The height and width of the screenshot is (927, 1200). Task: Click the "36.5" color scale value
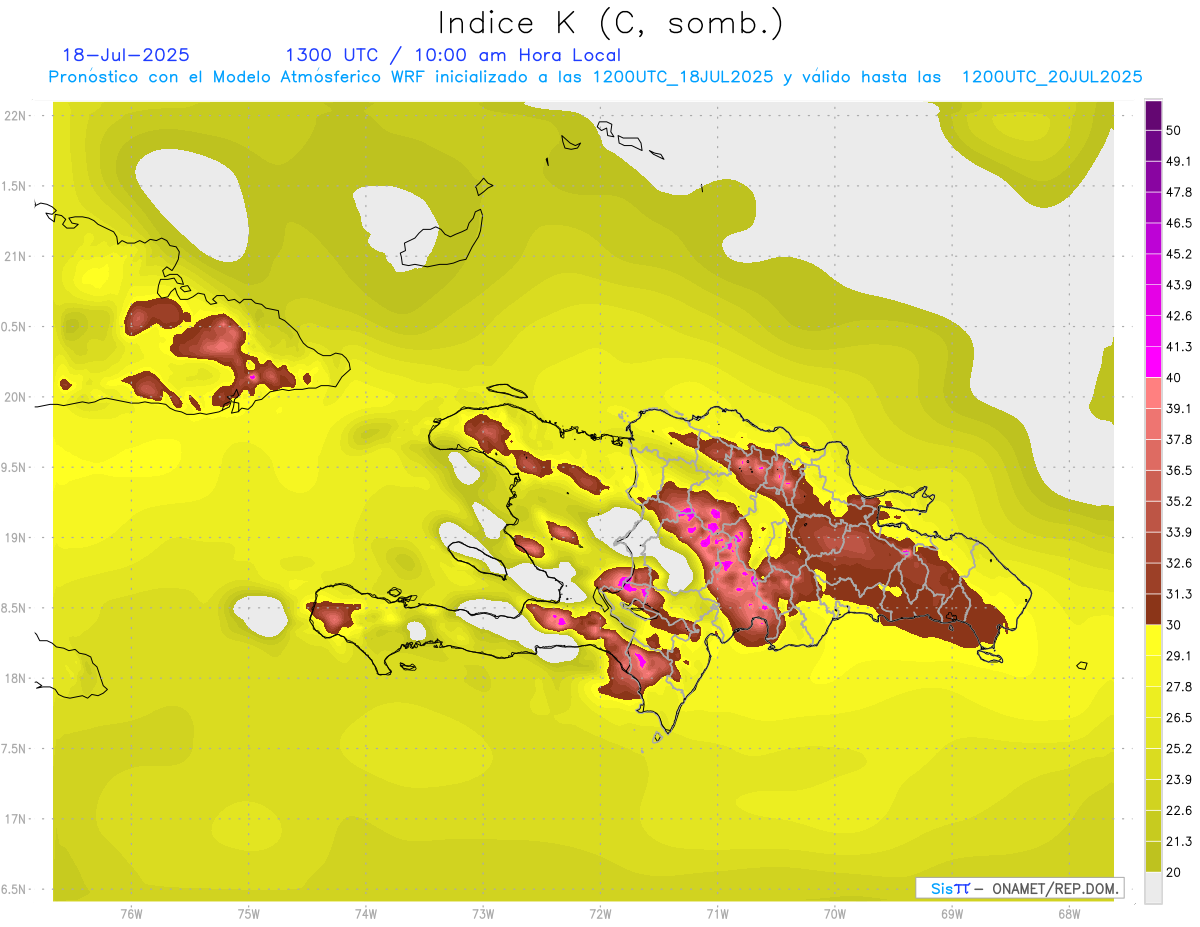1179,470
